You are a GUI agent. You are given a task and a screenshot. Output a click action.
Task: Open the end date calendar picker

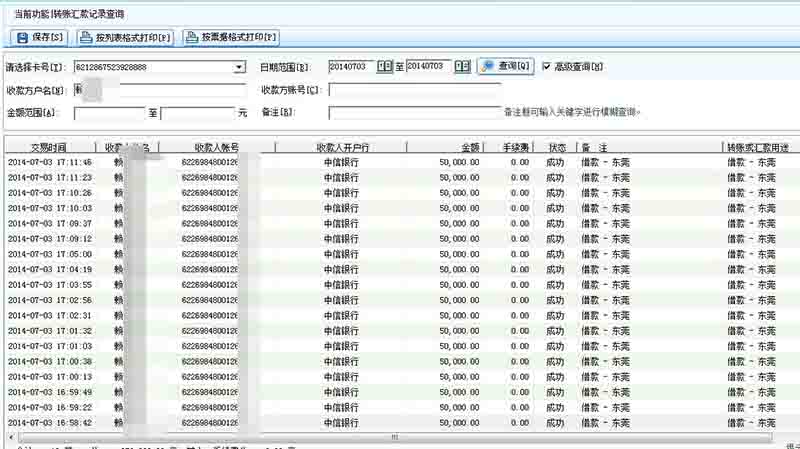tap(462, 67)
